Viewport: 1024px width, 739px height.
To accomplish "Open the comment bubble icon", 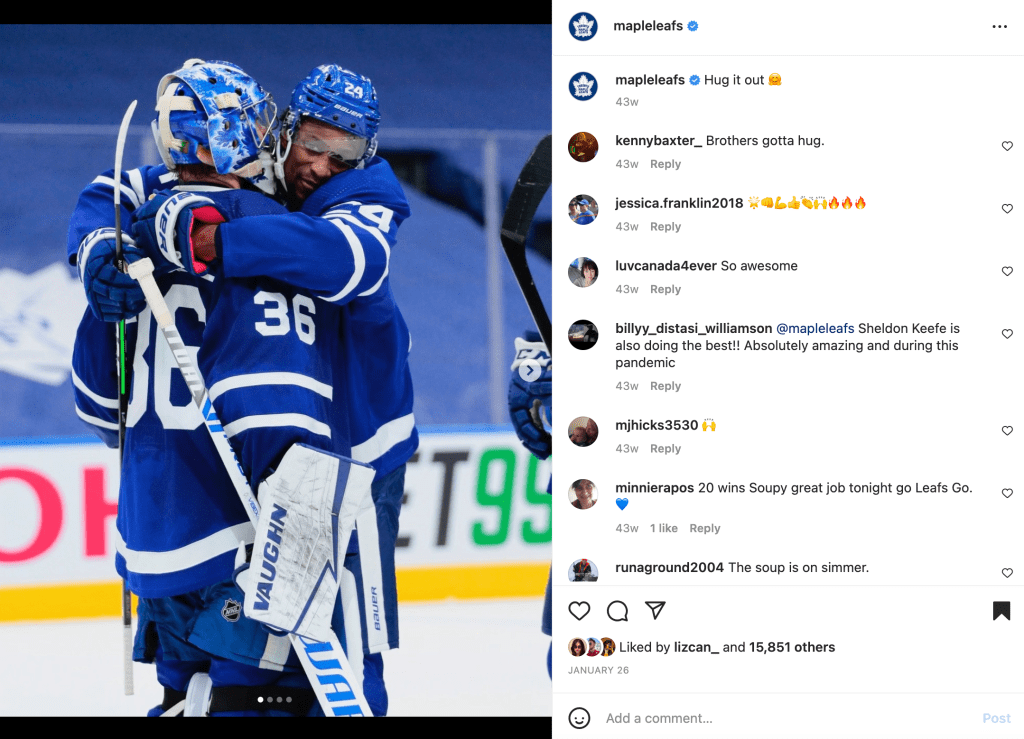I will pyautogui.click(x=617, y=611).
